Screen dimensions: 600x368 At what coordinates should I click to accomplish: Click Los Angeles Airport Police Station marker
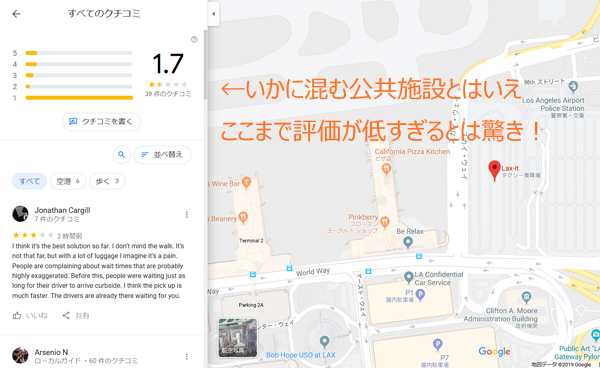pos(573,87)
